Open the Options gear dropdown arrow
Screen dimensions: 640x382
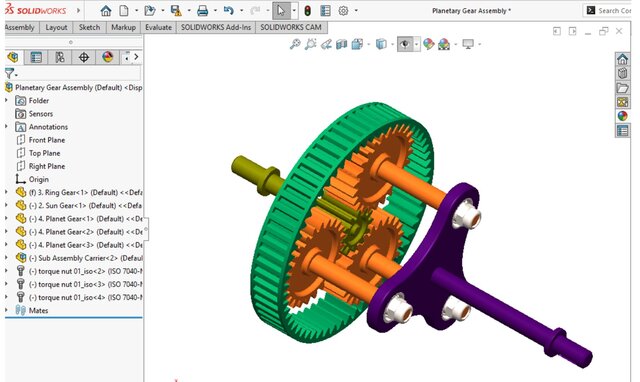coord(356,11)
